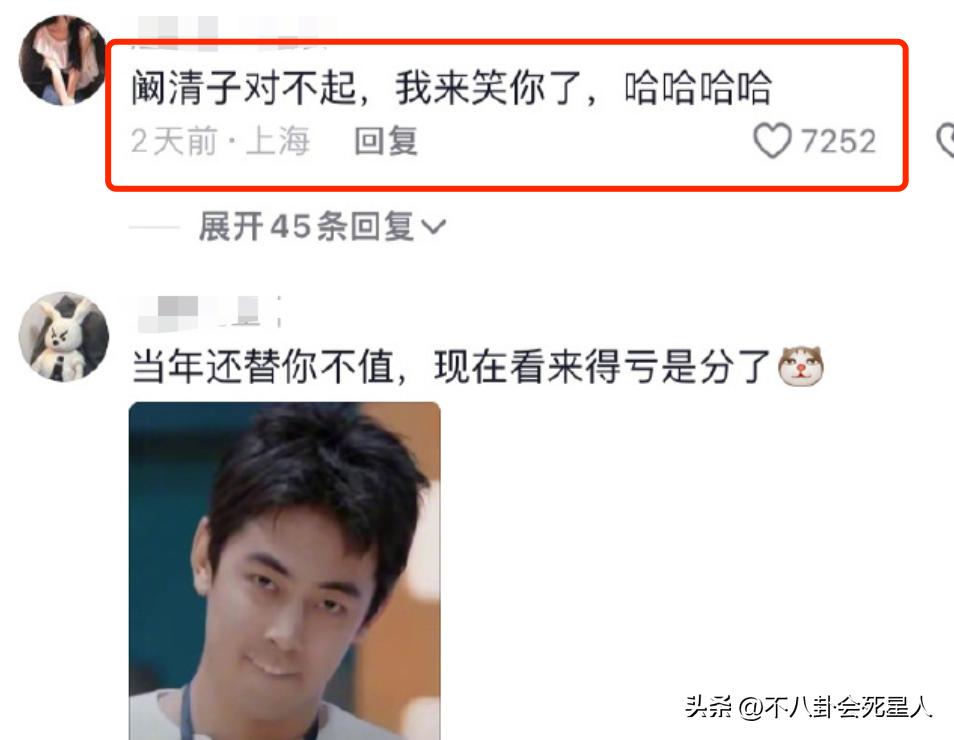Select the comment text 当年还替你不值
The width and height of the screenshot is (954, 740).
pos(263,367)
